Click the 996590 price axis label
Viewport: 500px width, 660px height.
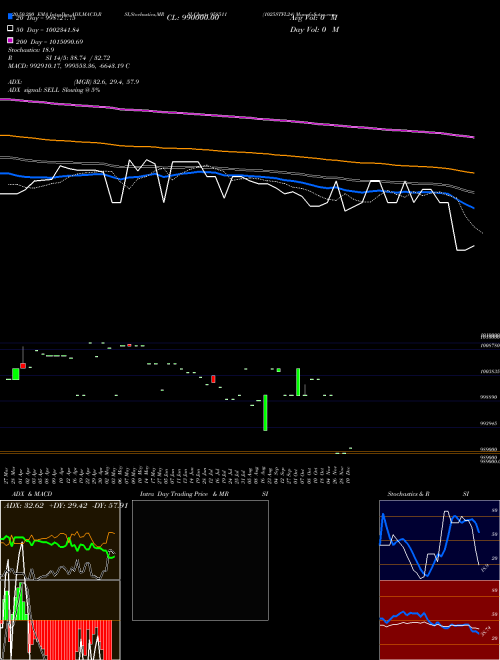(489, 397)
